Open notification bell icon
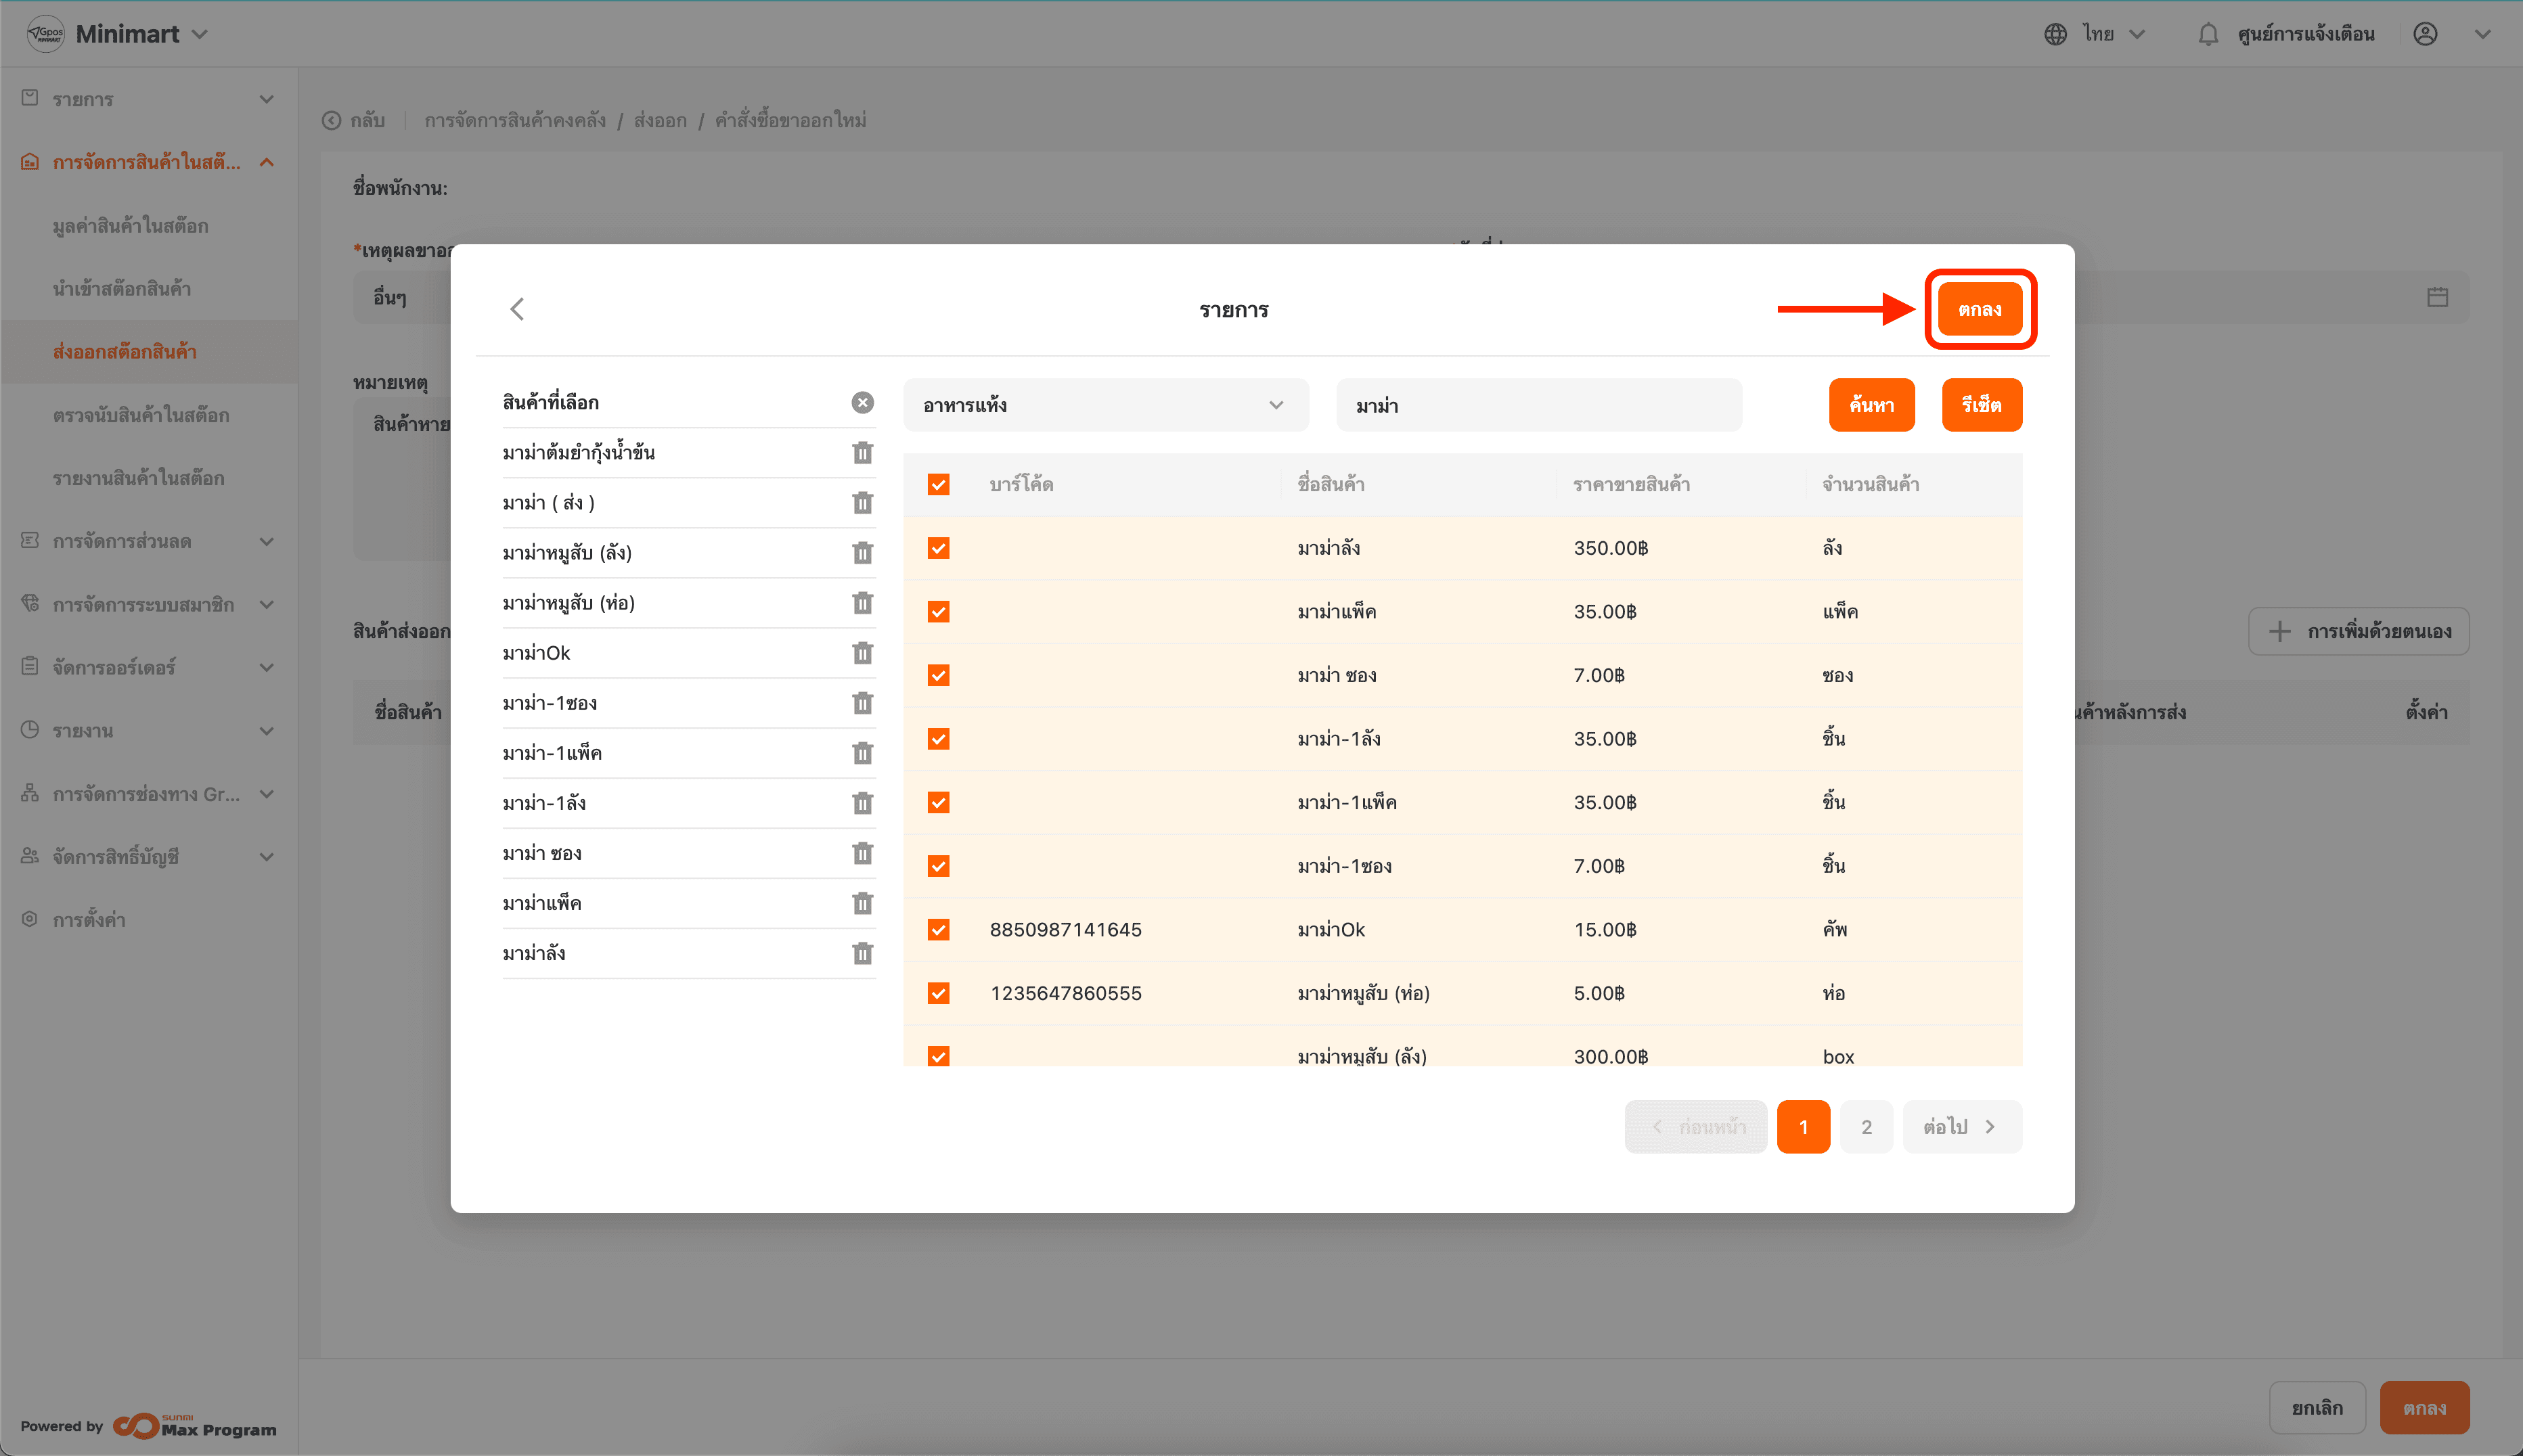 point(2208,34)
